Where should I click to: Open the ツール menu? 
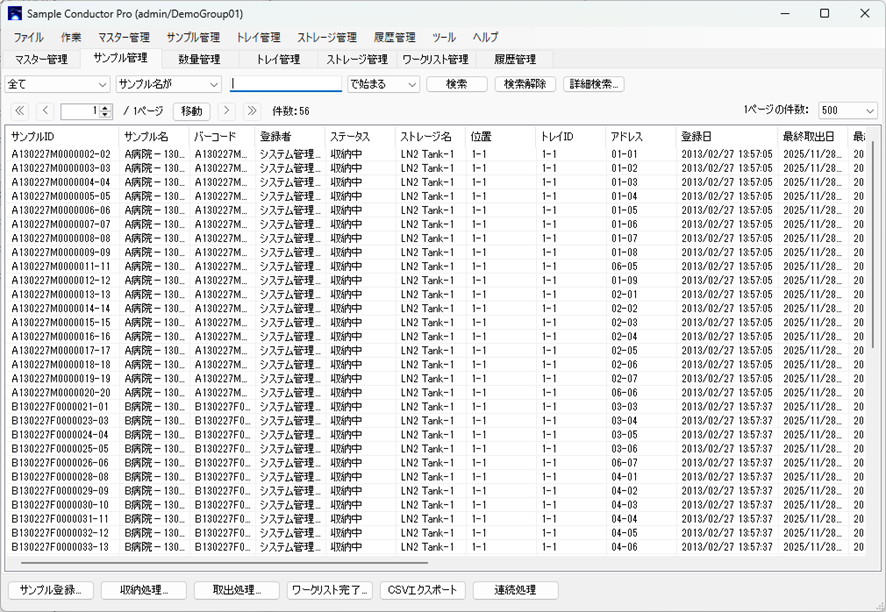[x=444, y=37]
